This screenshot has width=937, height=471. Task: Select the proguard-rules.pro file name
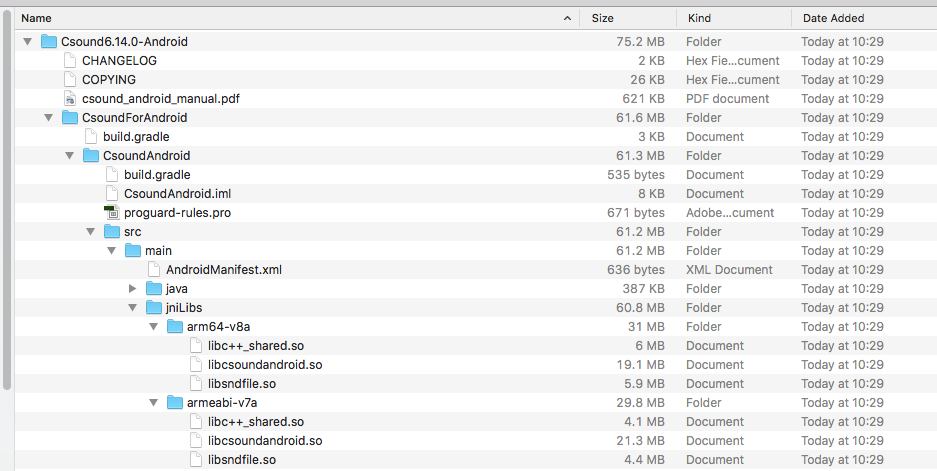177,213
